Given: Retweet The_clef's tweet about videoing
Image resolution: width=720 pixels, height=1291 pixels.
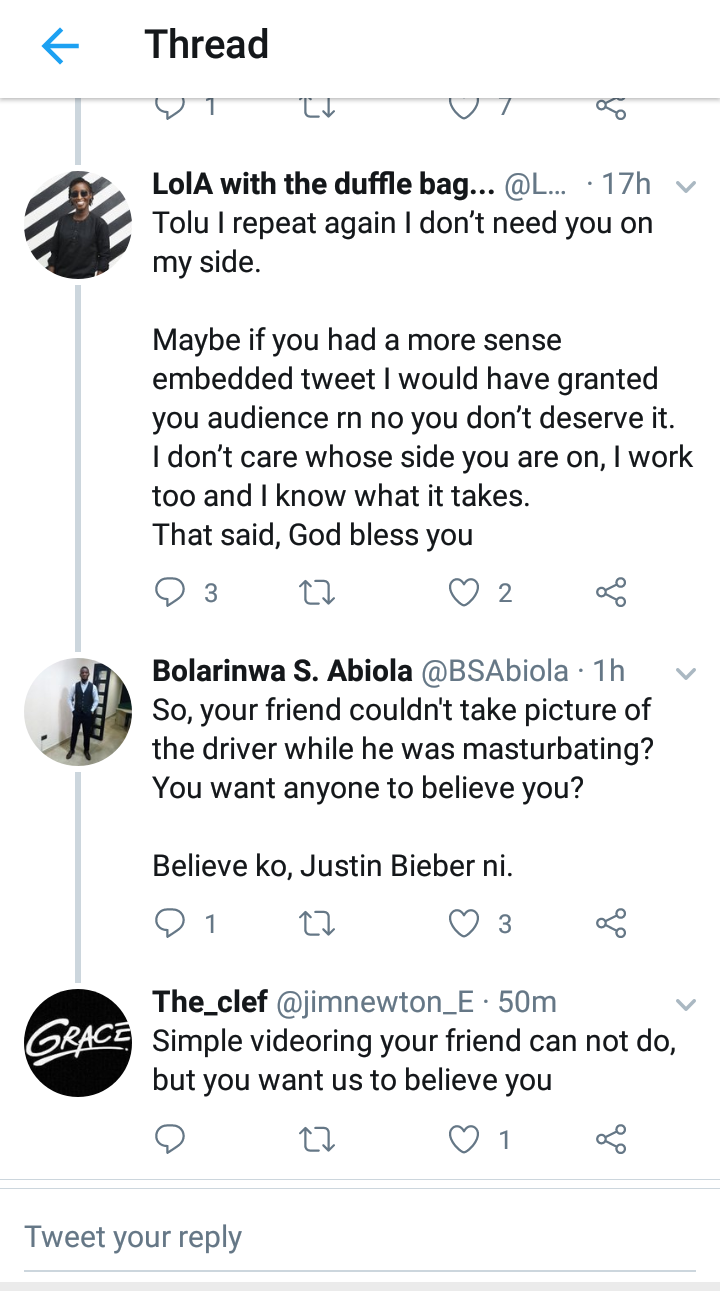Looking at the screenshot, I should pos(318,1139).
